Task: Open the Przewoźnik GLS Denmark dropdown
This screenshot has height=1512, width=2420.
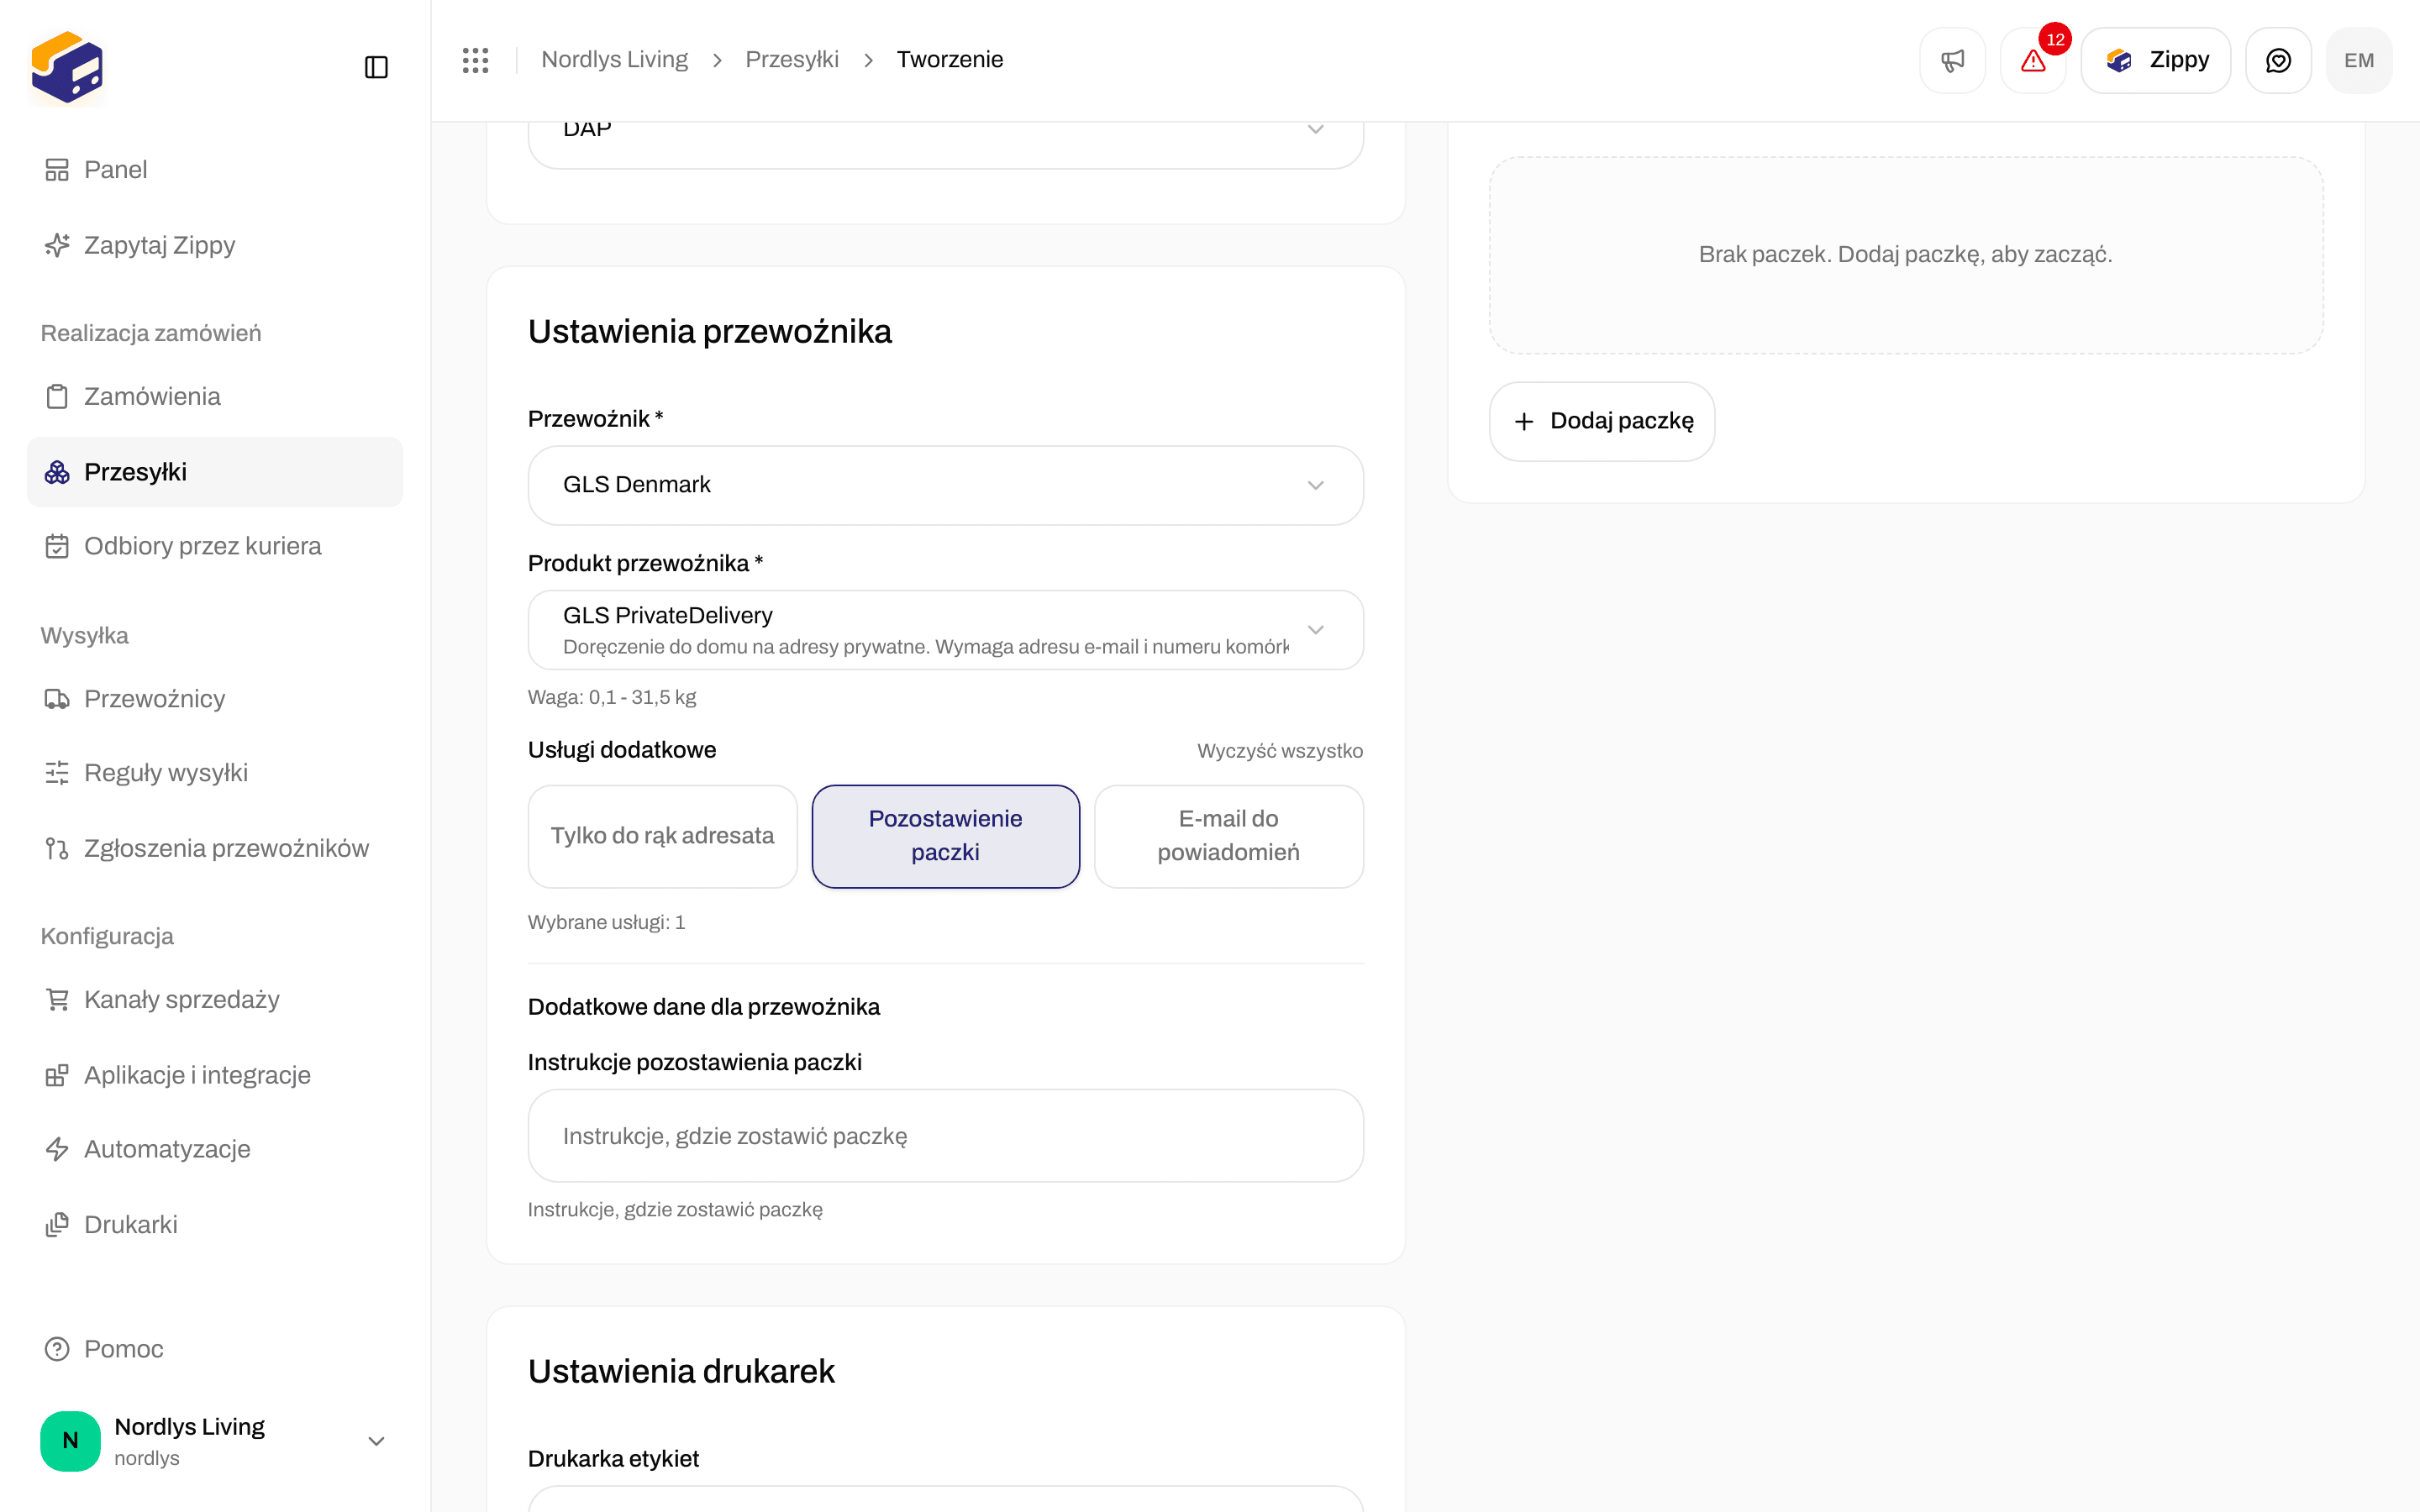Action: tap(945, 485)
